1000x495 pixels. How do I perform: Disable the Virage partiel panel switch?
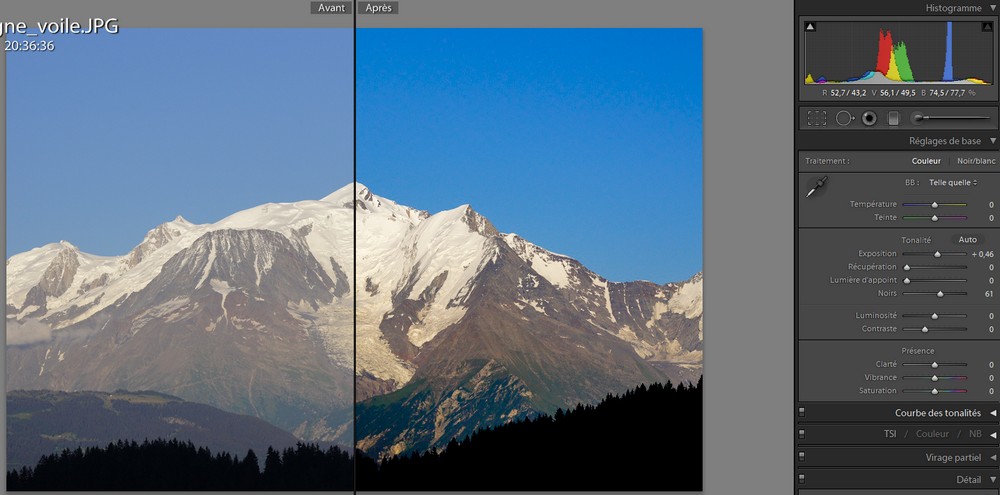coord(802,457)
